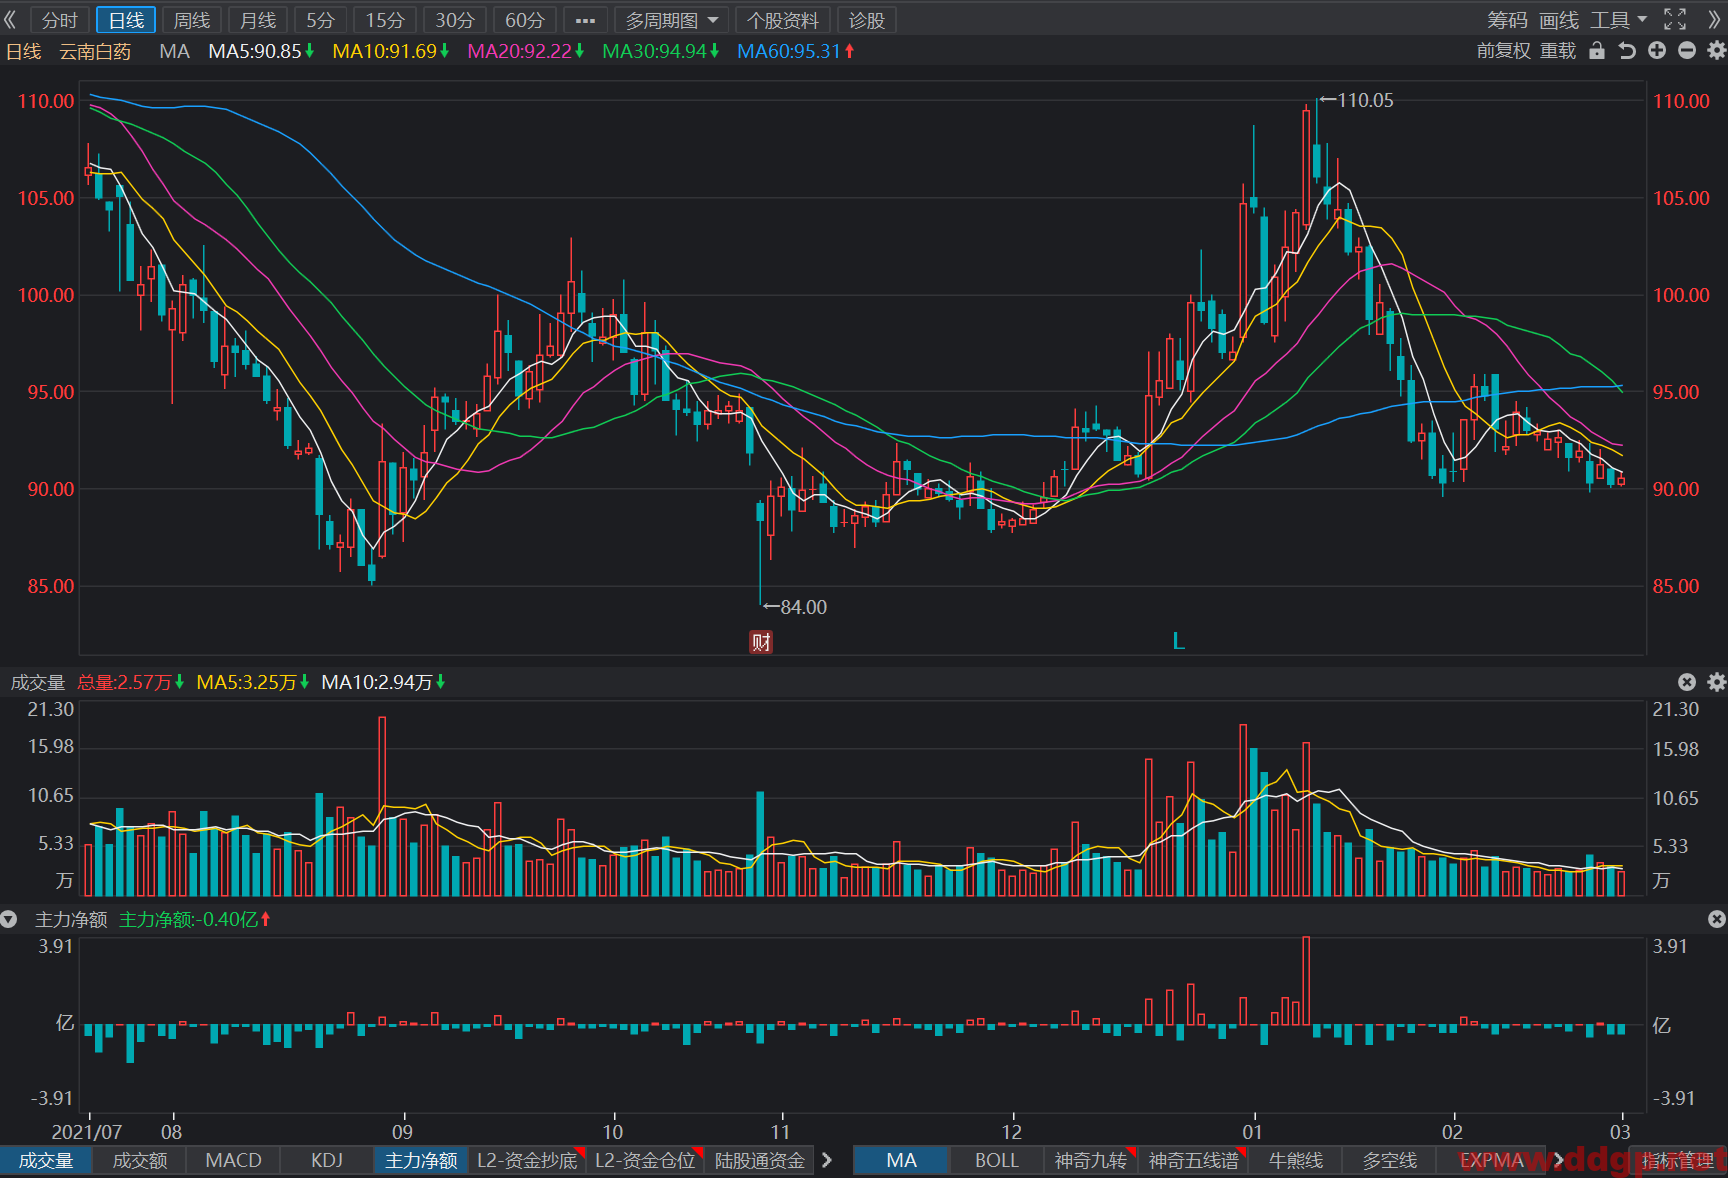Click MA60:95.31 value label
This screenshot has height=1178, width=1728.
tap(795, 51)
